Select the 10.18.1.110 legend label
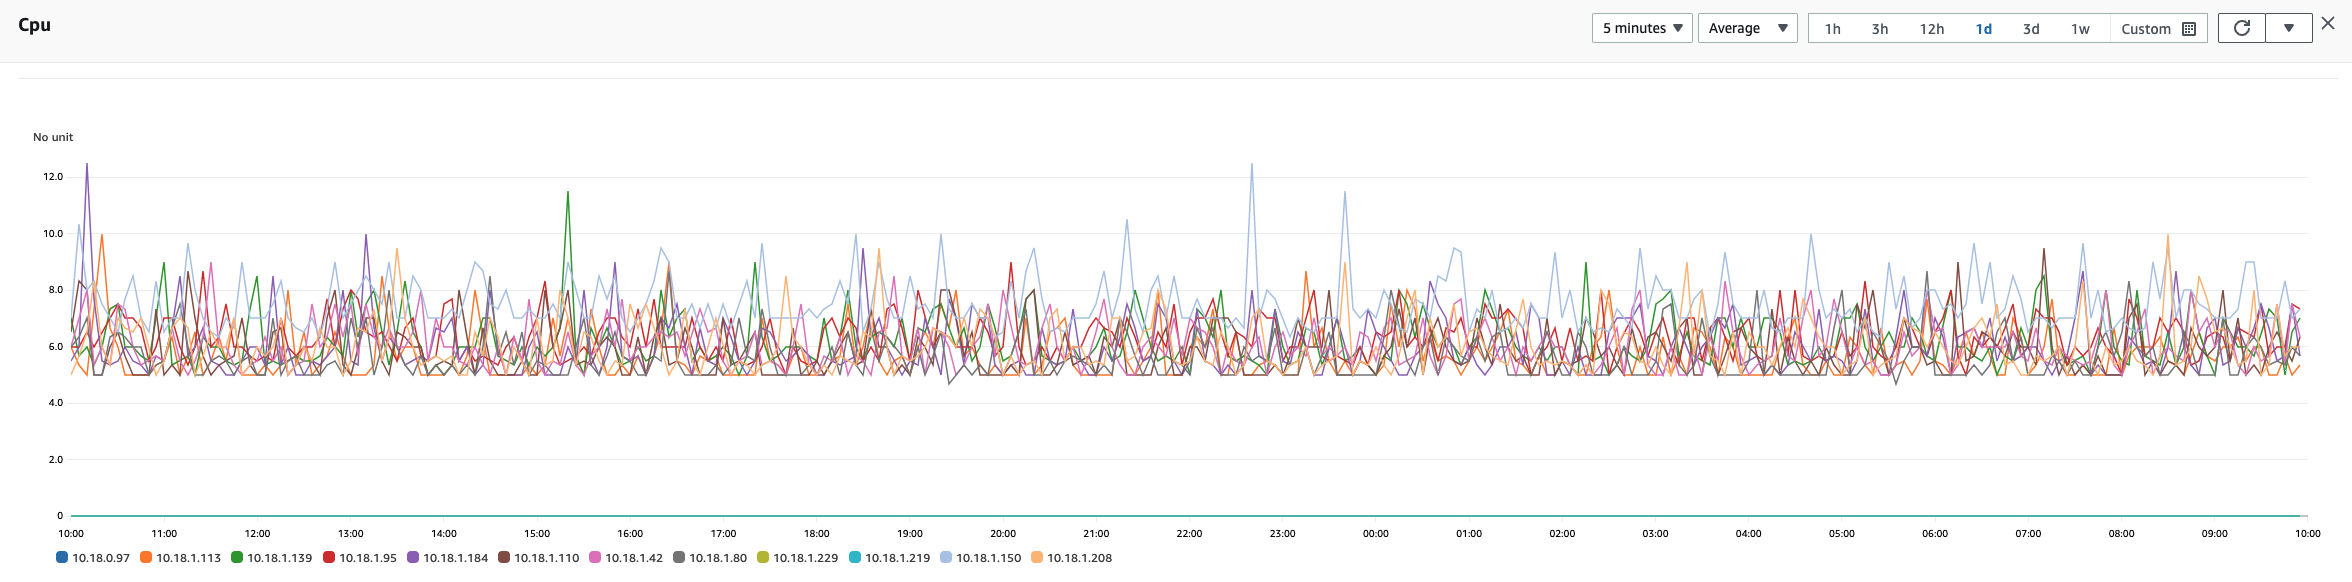The width and height of the screenshot is (2352, 582). [x=547, y=558]
